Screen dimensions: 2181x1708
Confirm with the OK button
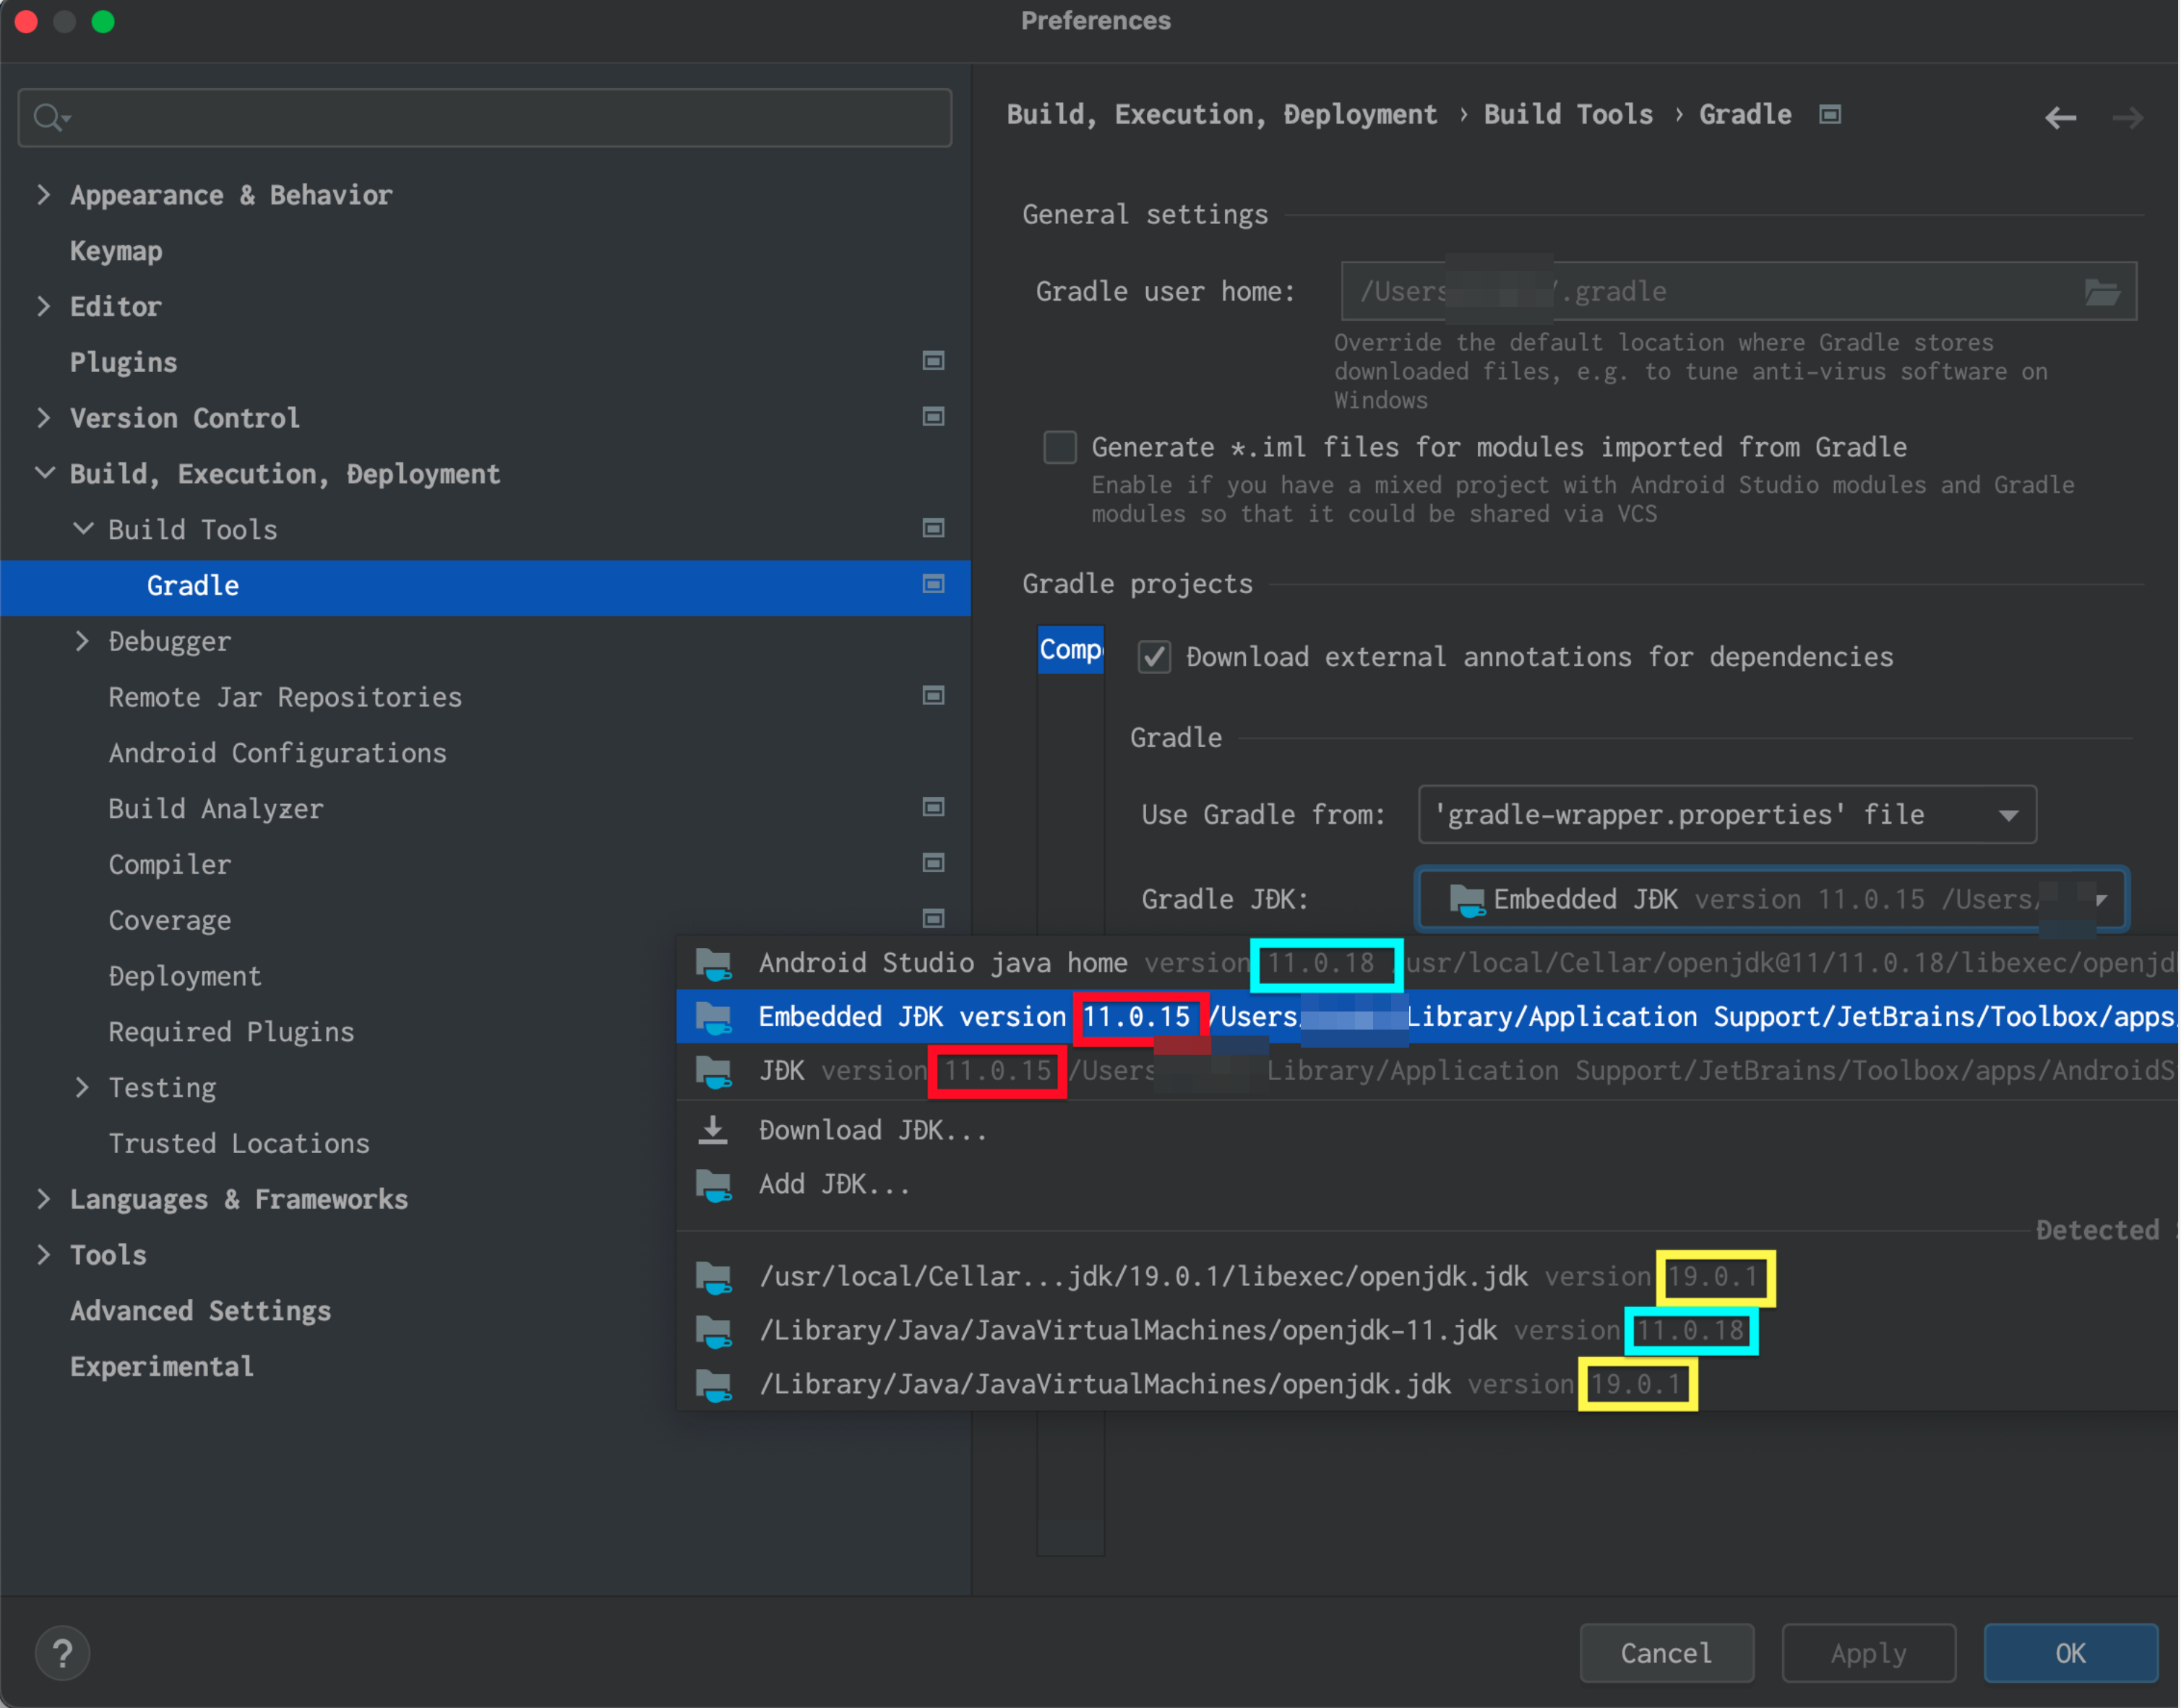(2070, 1654)
